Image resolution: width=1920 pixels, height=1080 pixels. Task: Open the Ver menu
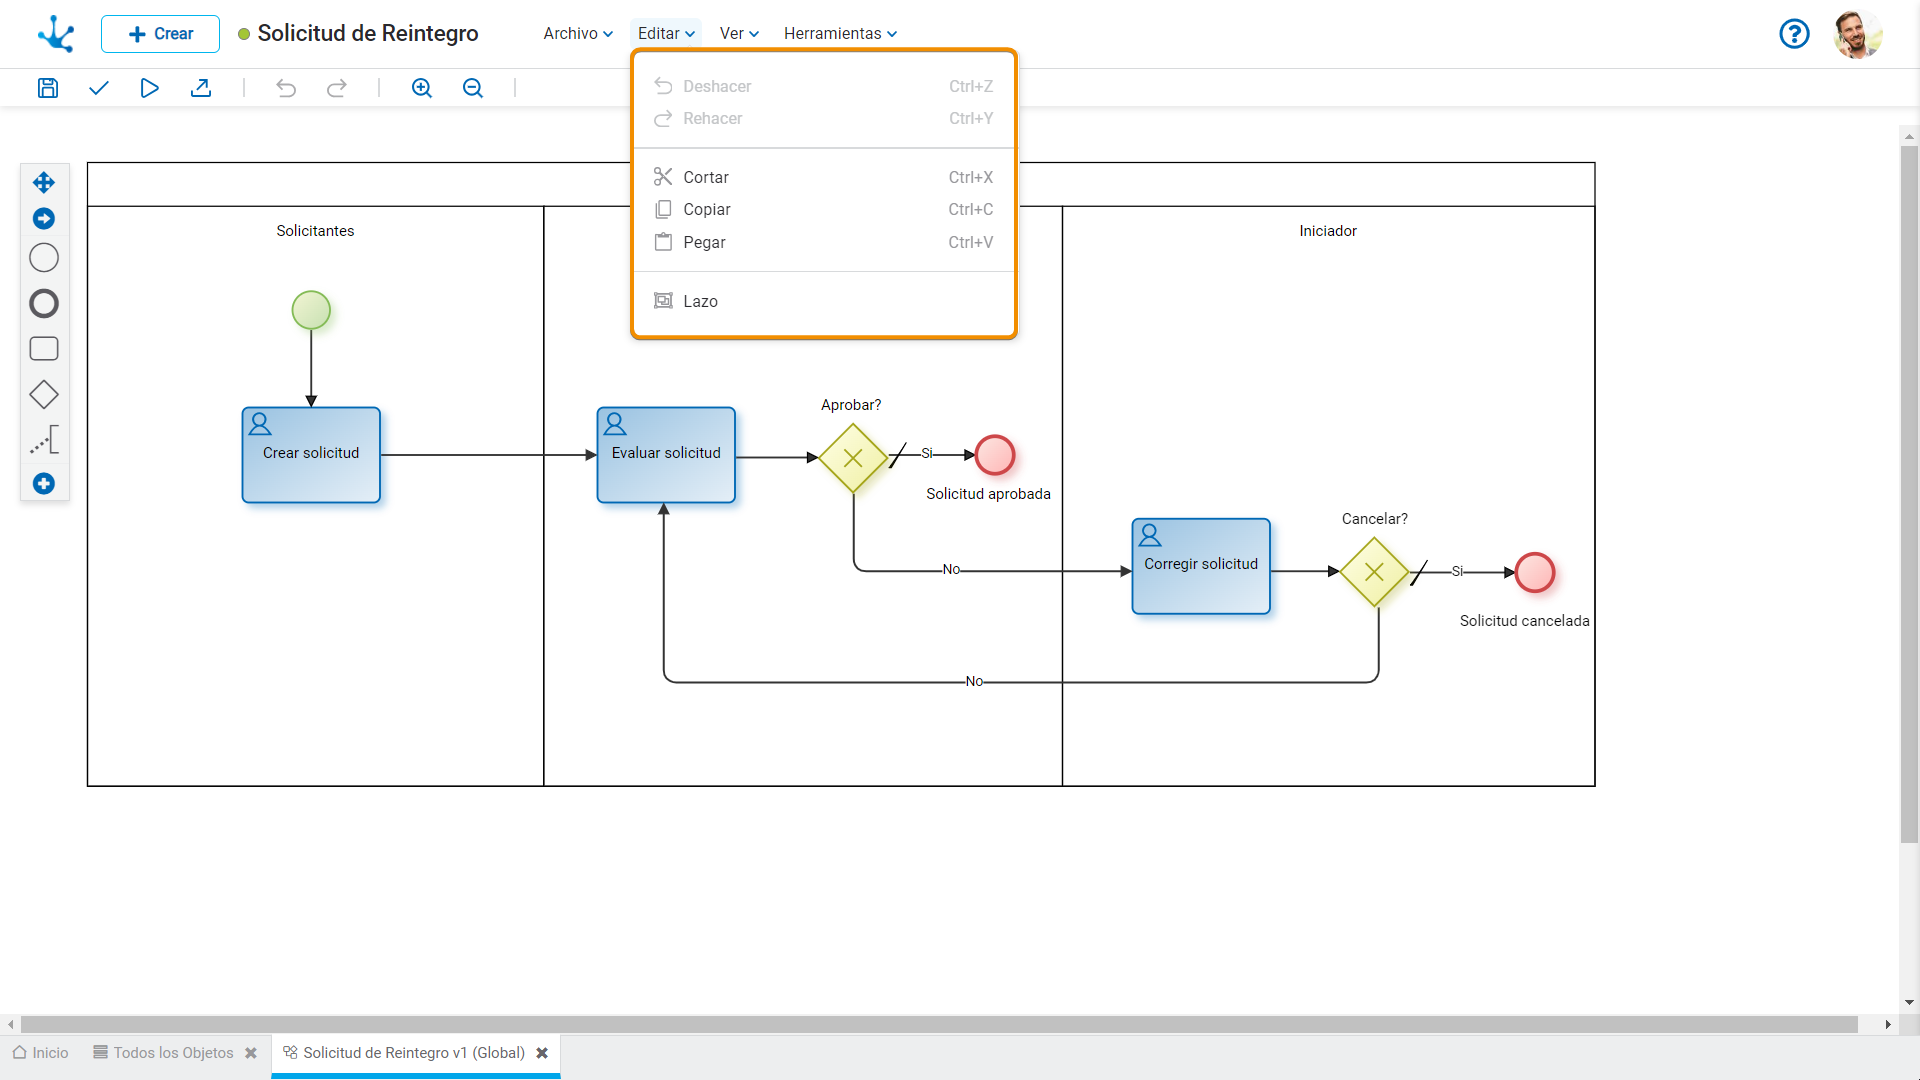pos(739,33)
